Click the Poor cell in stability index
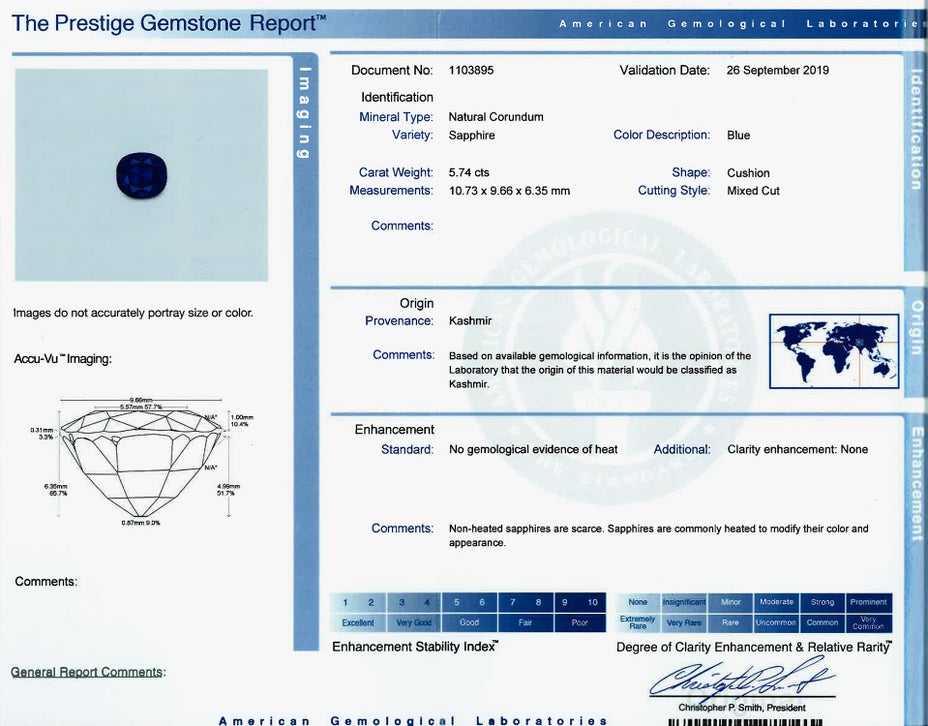 [579, 622]
